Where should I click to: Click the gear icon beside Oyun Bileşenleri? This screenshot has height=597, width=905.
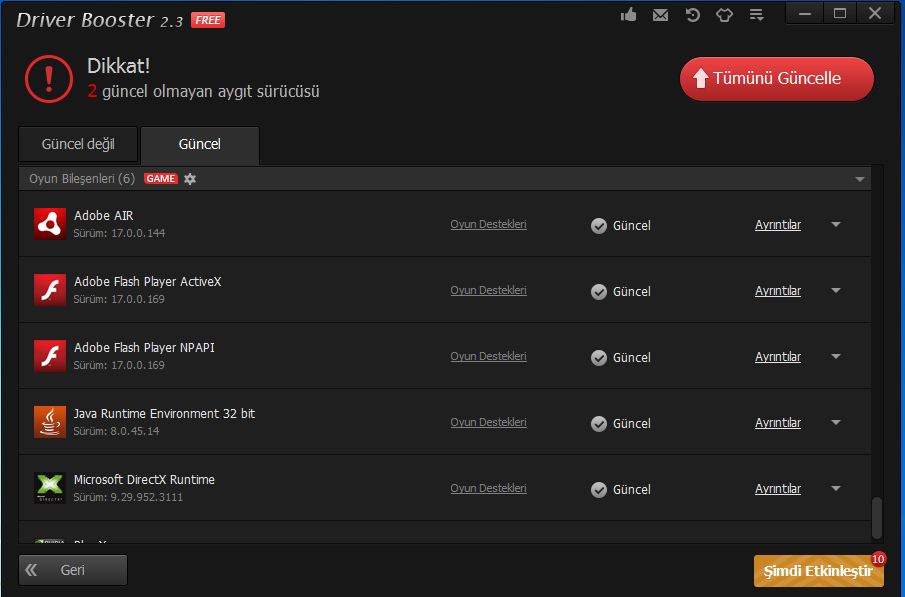coord(190,179)
